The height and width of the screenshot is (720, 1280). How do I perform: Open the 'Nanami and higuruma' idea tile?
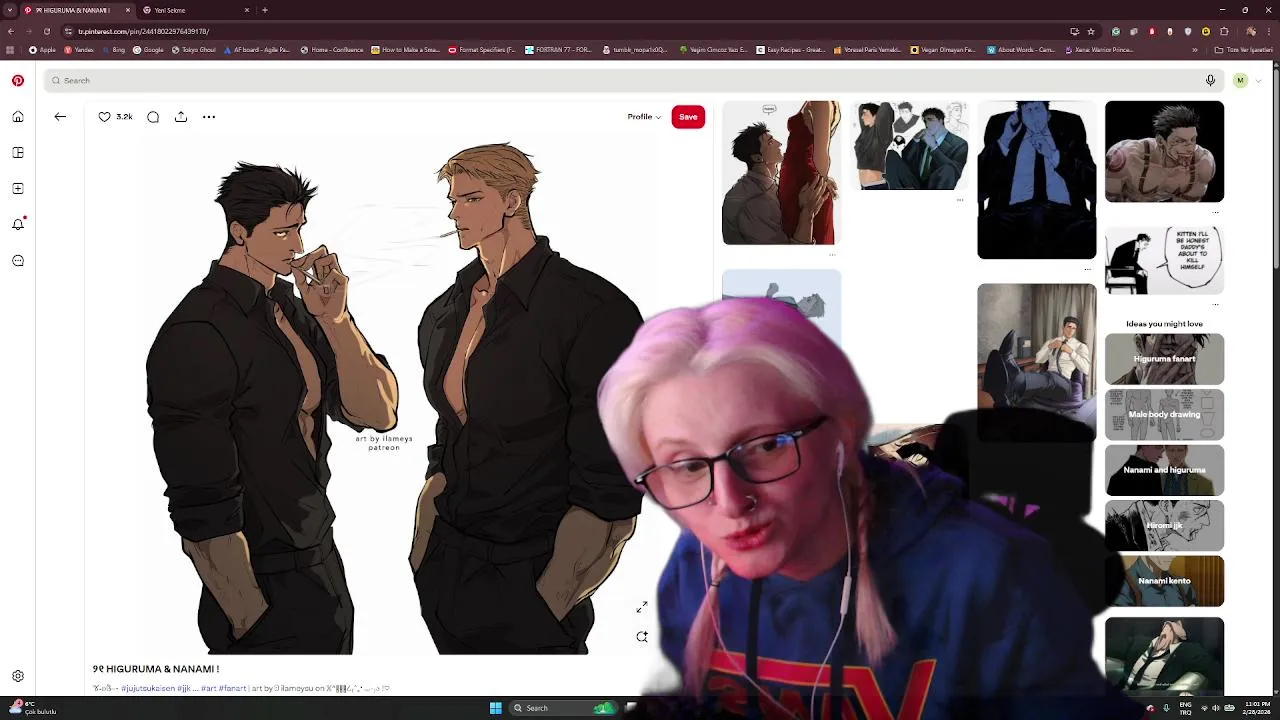click(x=1164, y=470)
